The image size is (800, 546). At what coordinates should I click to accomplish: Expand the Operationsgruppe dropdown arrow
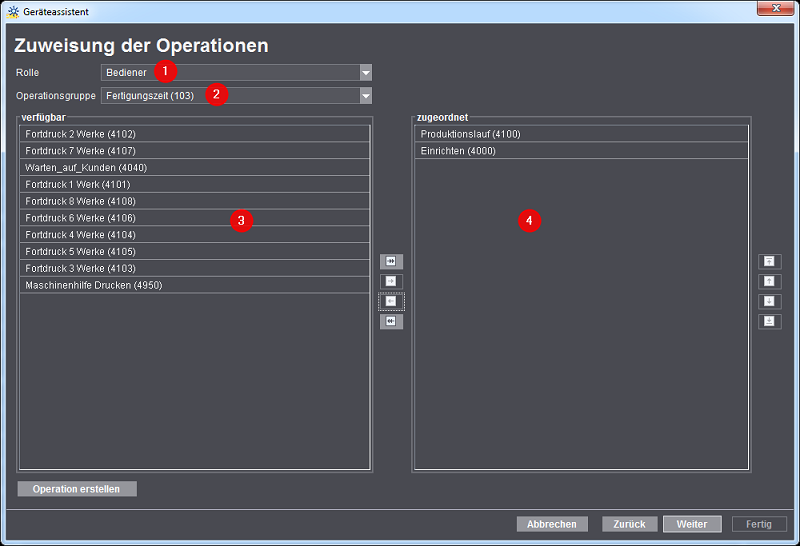pyautogui.click(x=365, y=96)
